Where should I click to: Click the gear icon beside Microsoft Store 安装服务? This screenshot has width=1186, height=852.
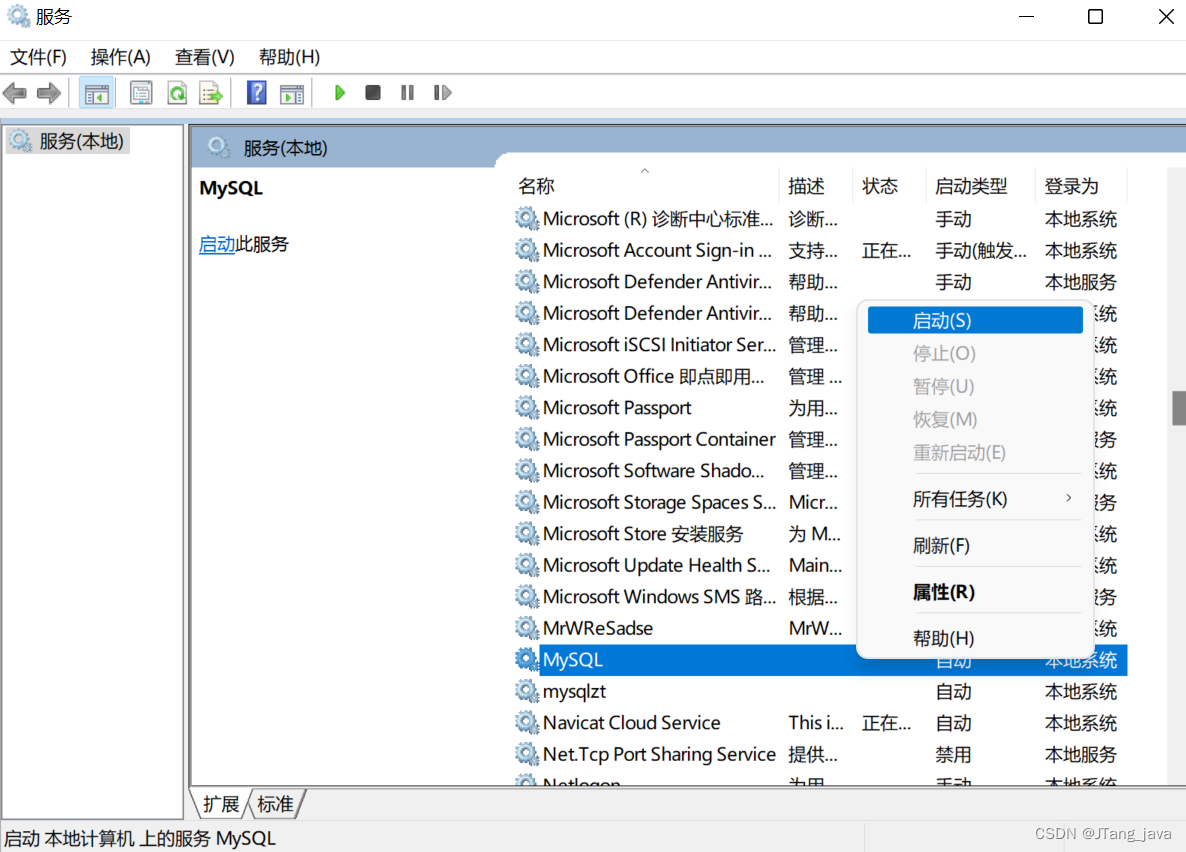526,533
